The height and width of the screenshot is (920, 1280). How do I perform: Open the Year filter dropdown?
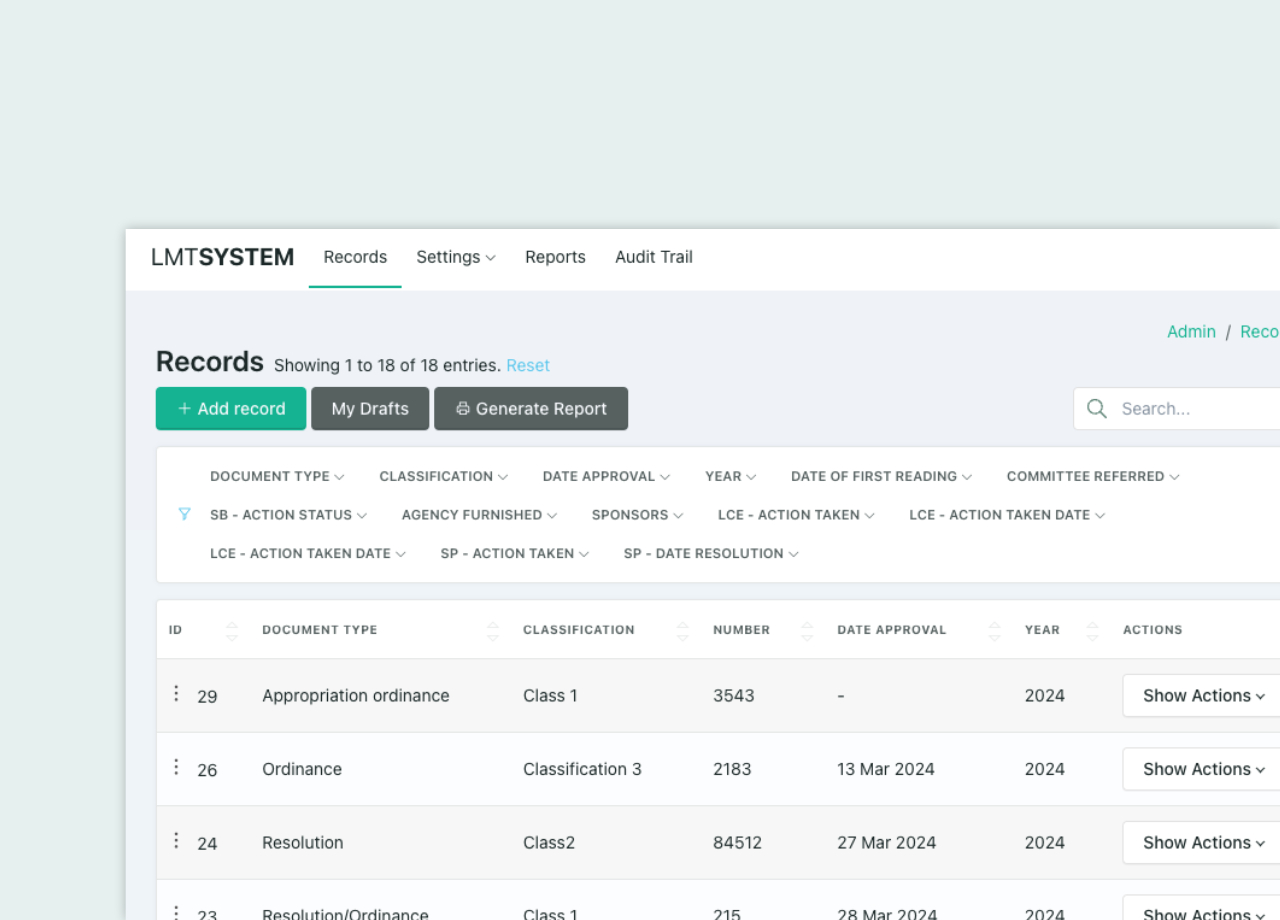click(731, 476)
